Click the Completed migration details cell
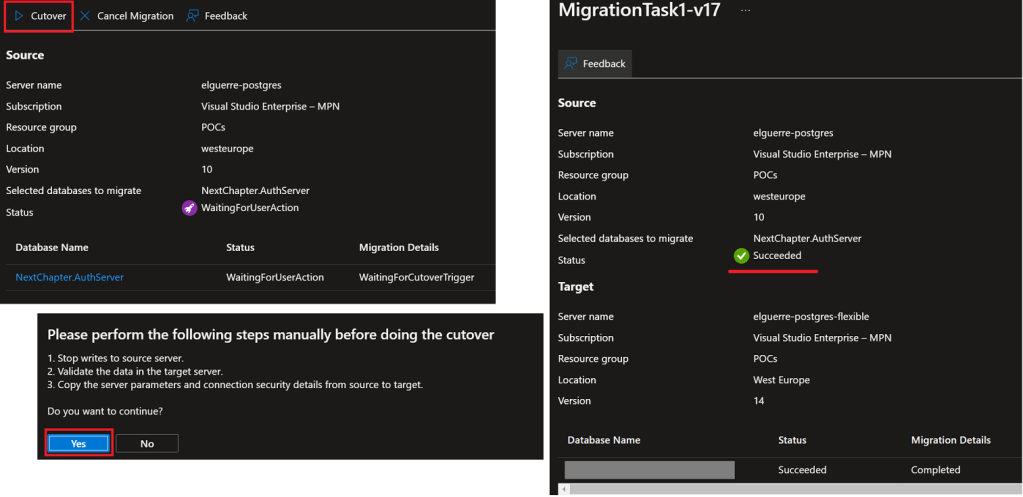The height and width of the screenshot is (497, 1023). [935, 470]
